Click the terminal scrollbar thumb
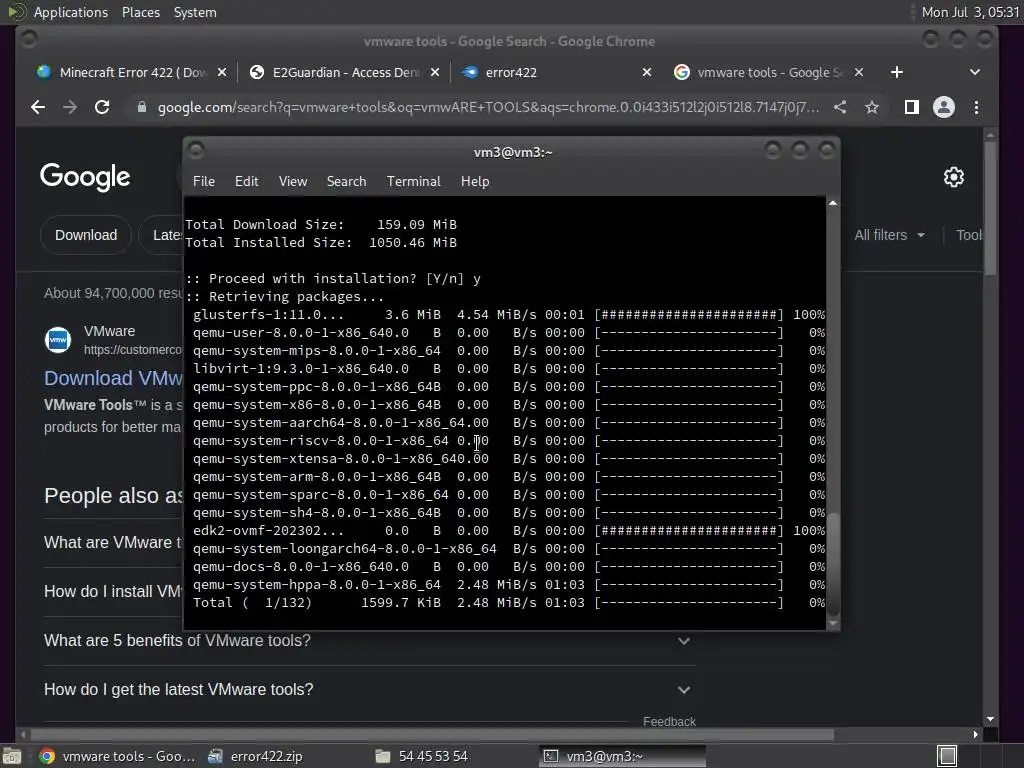The image size is (1024, 768). [833, 563]
